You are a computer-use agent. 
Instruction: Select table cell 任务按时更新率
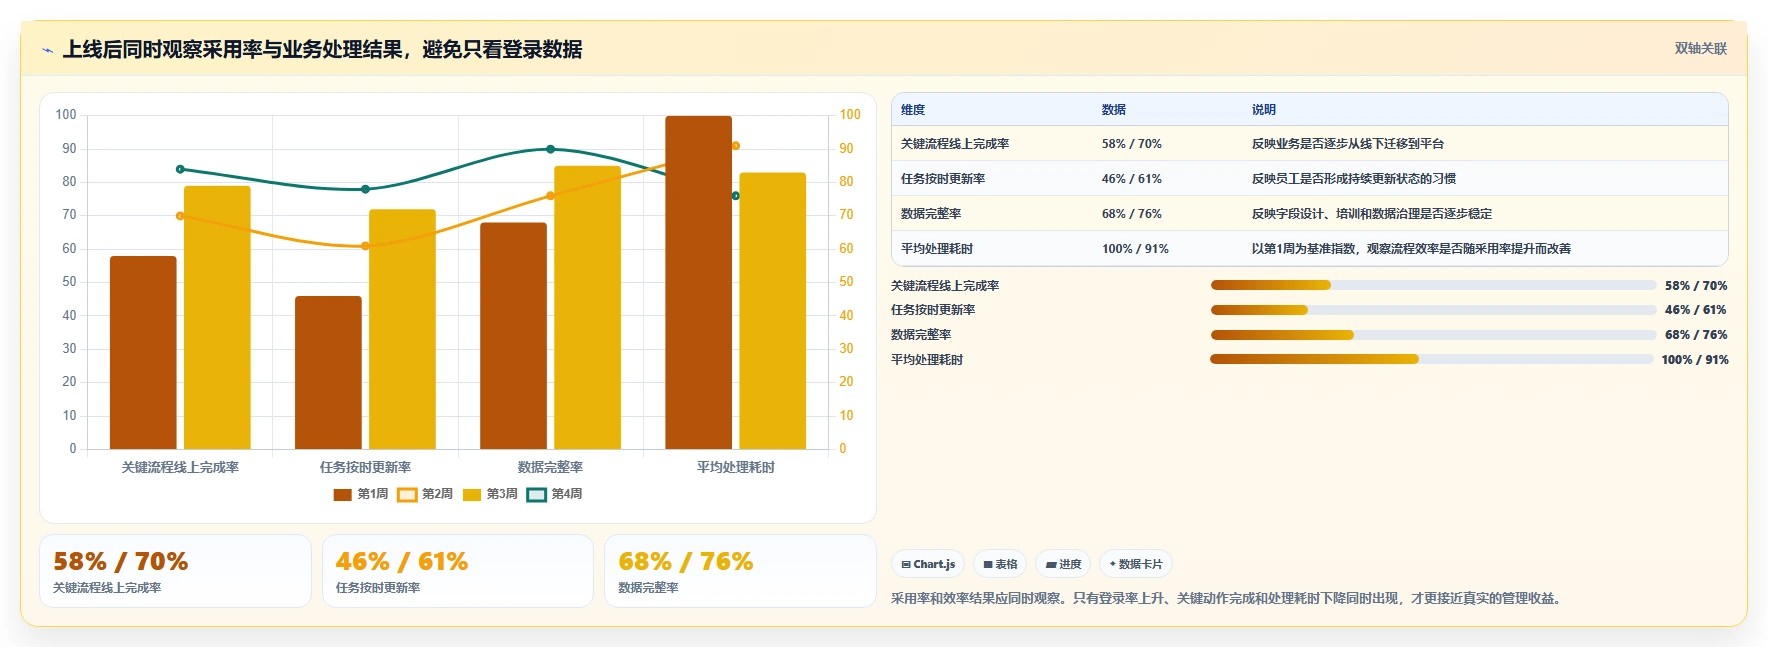pos(943,179)
